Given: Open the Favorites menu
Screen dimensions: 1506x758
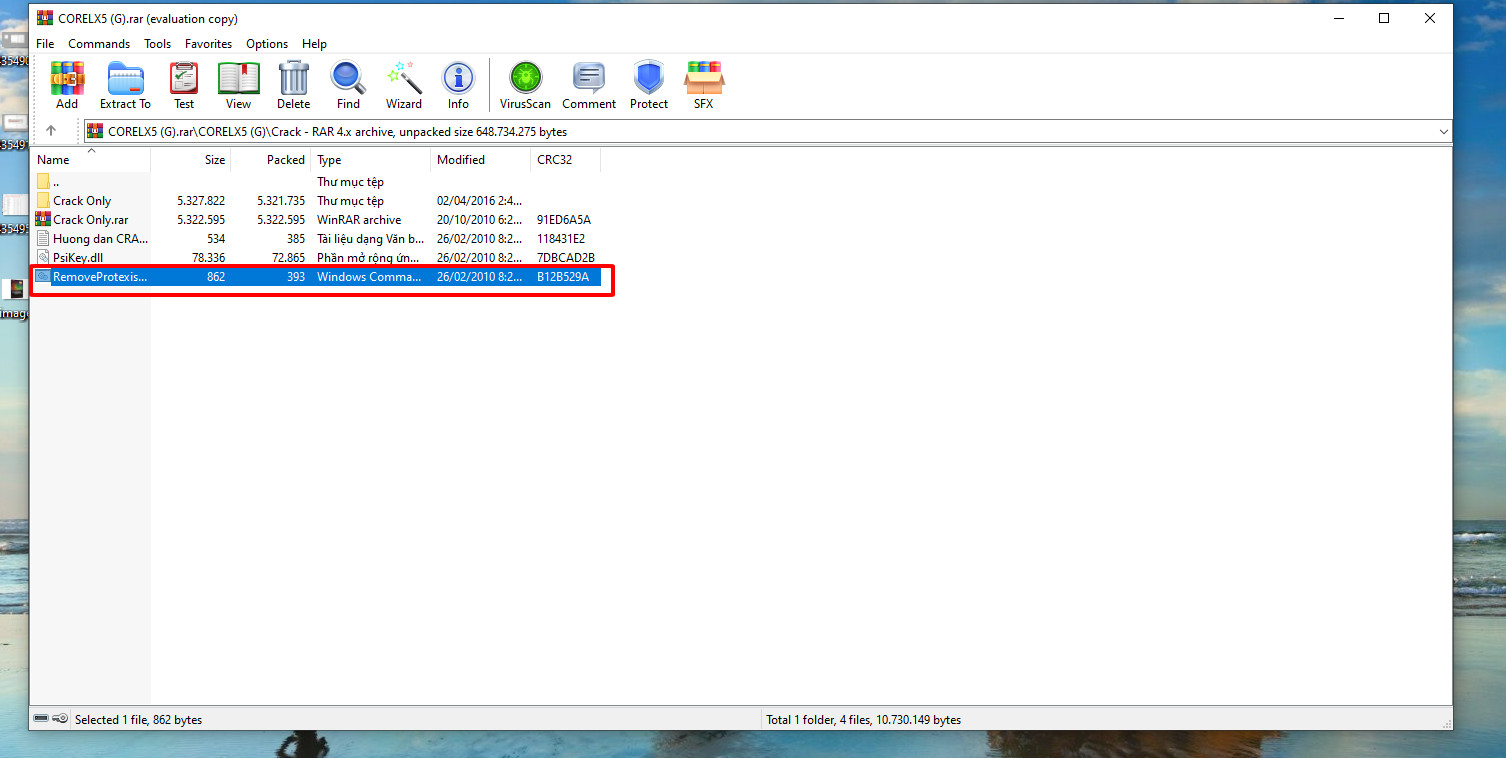Looking at the screenshot, I should point(208,44).
